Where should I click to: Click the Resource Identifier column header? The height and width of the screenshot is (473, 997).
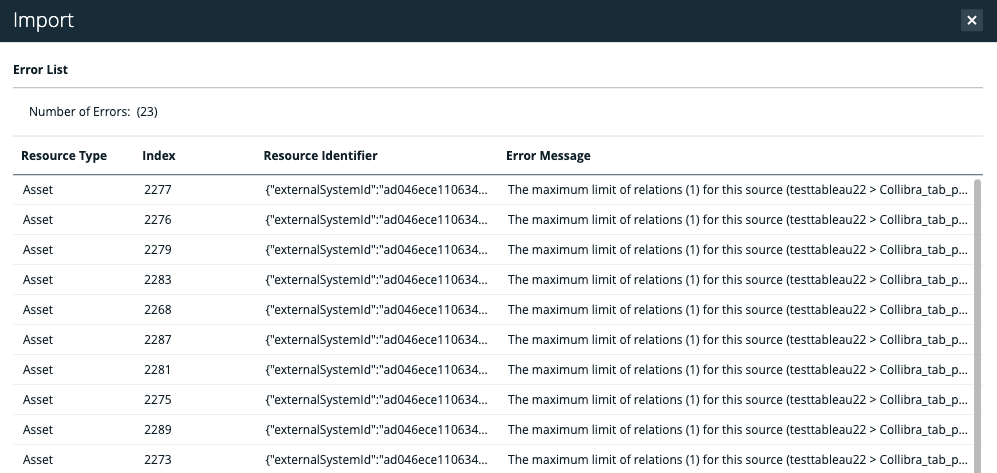[x=320, y=156]
